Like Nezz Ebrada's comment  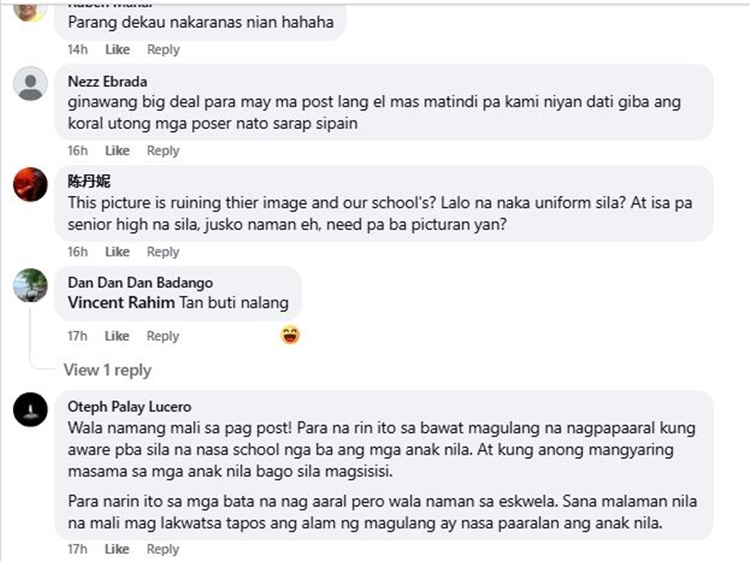coord(117,151)
